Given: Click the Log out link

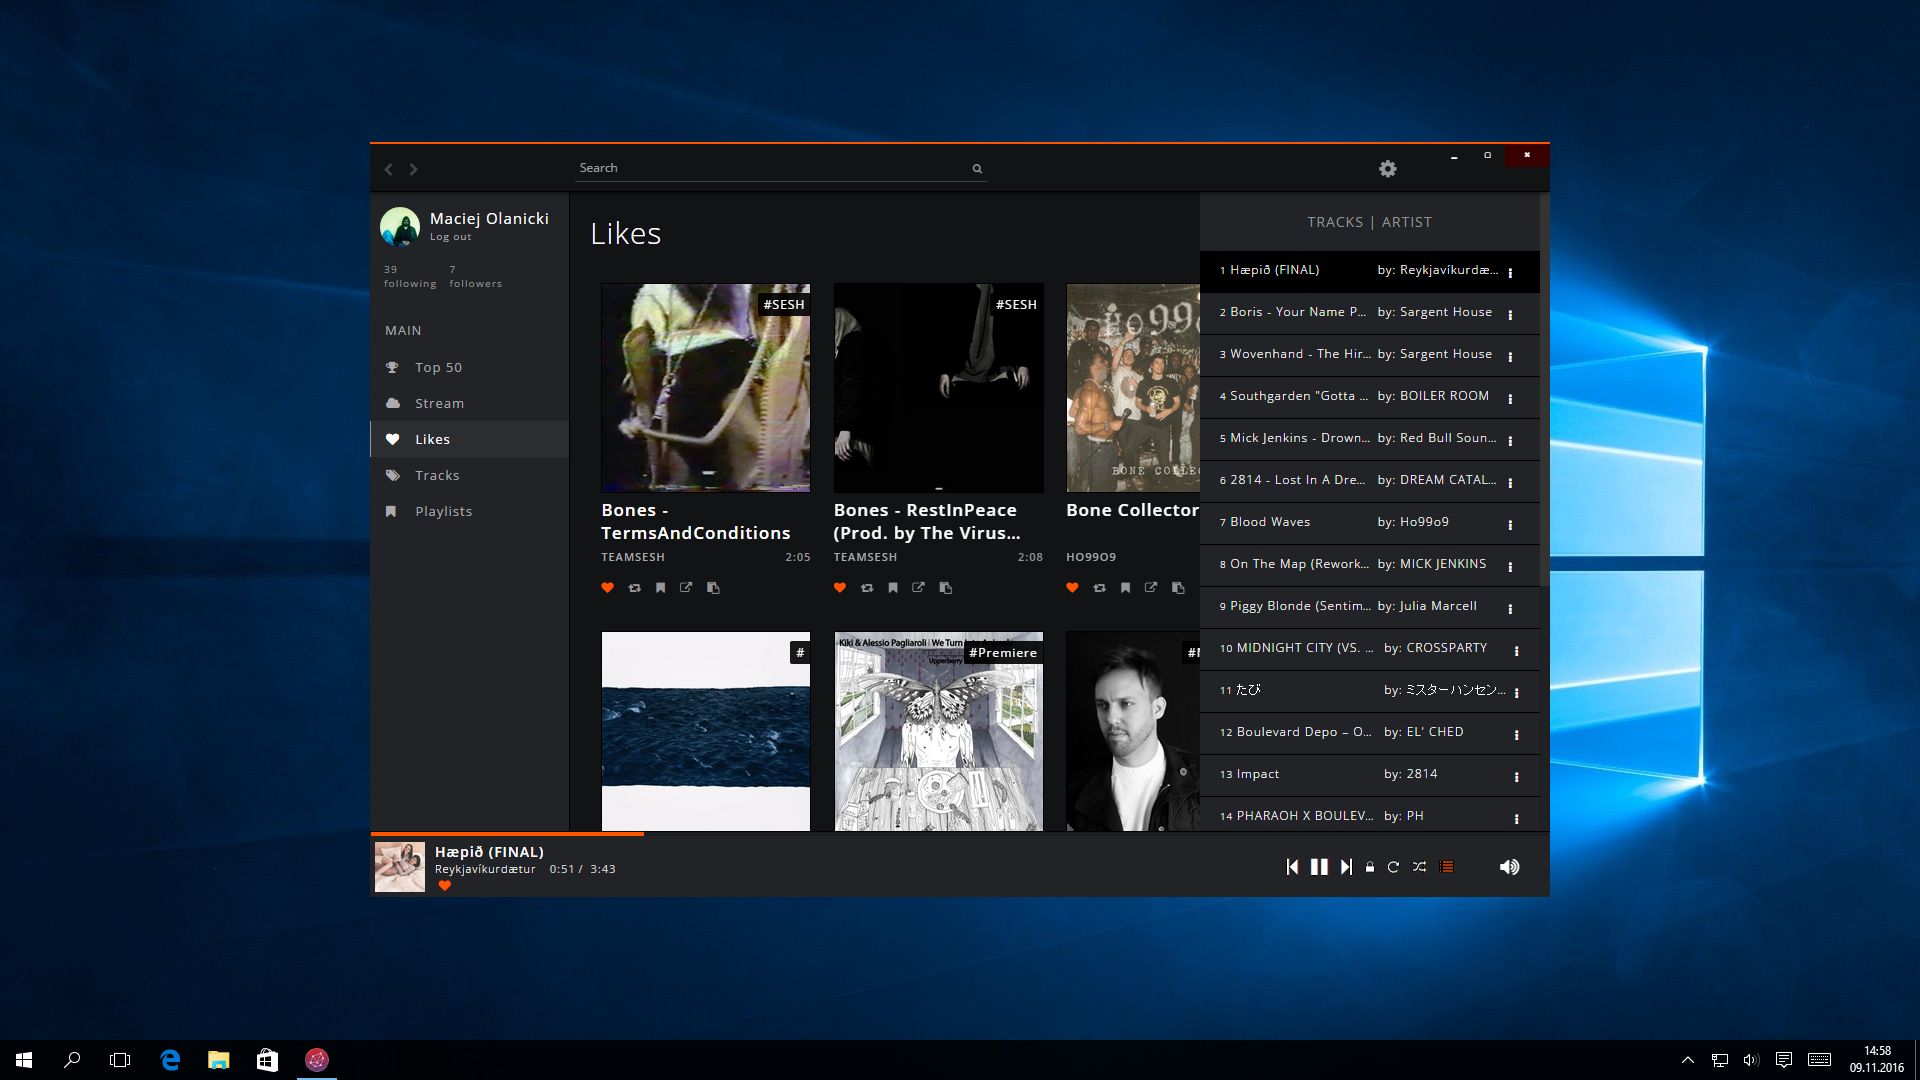Looking at the screenshot, I should pyautogui.click(x=450, y=237).
